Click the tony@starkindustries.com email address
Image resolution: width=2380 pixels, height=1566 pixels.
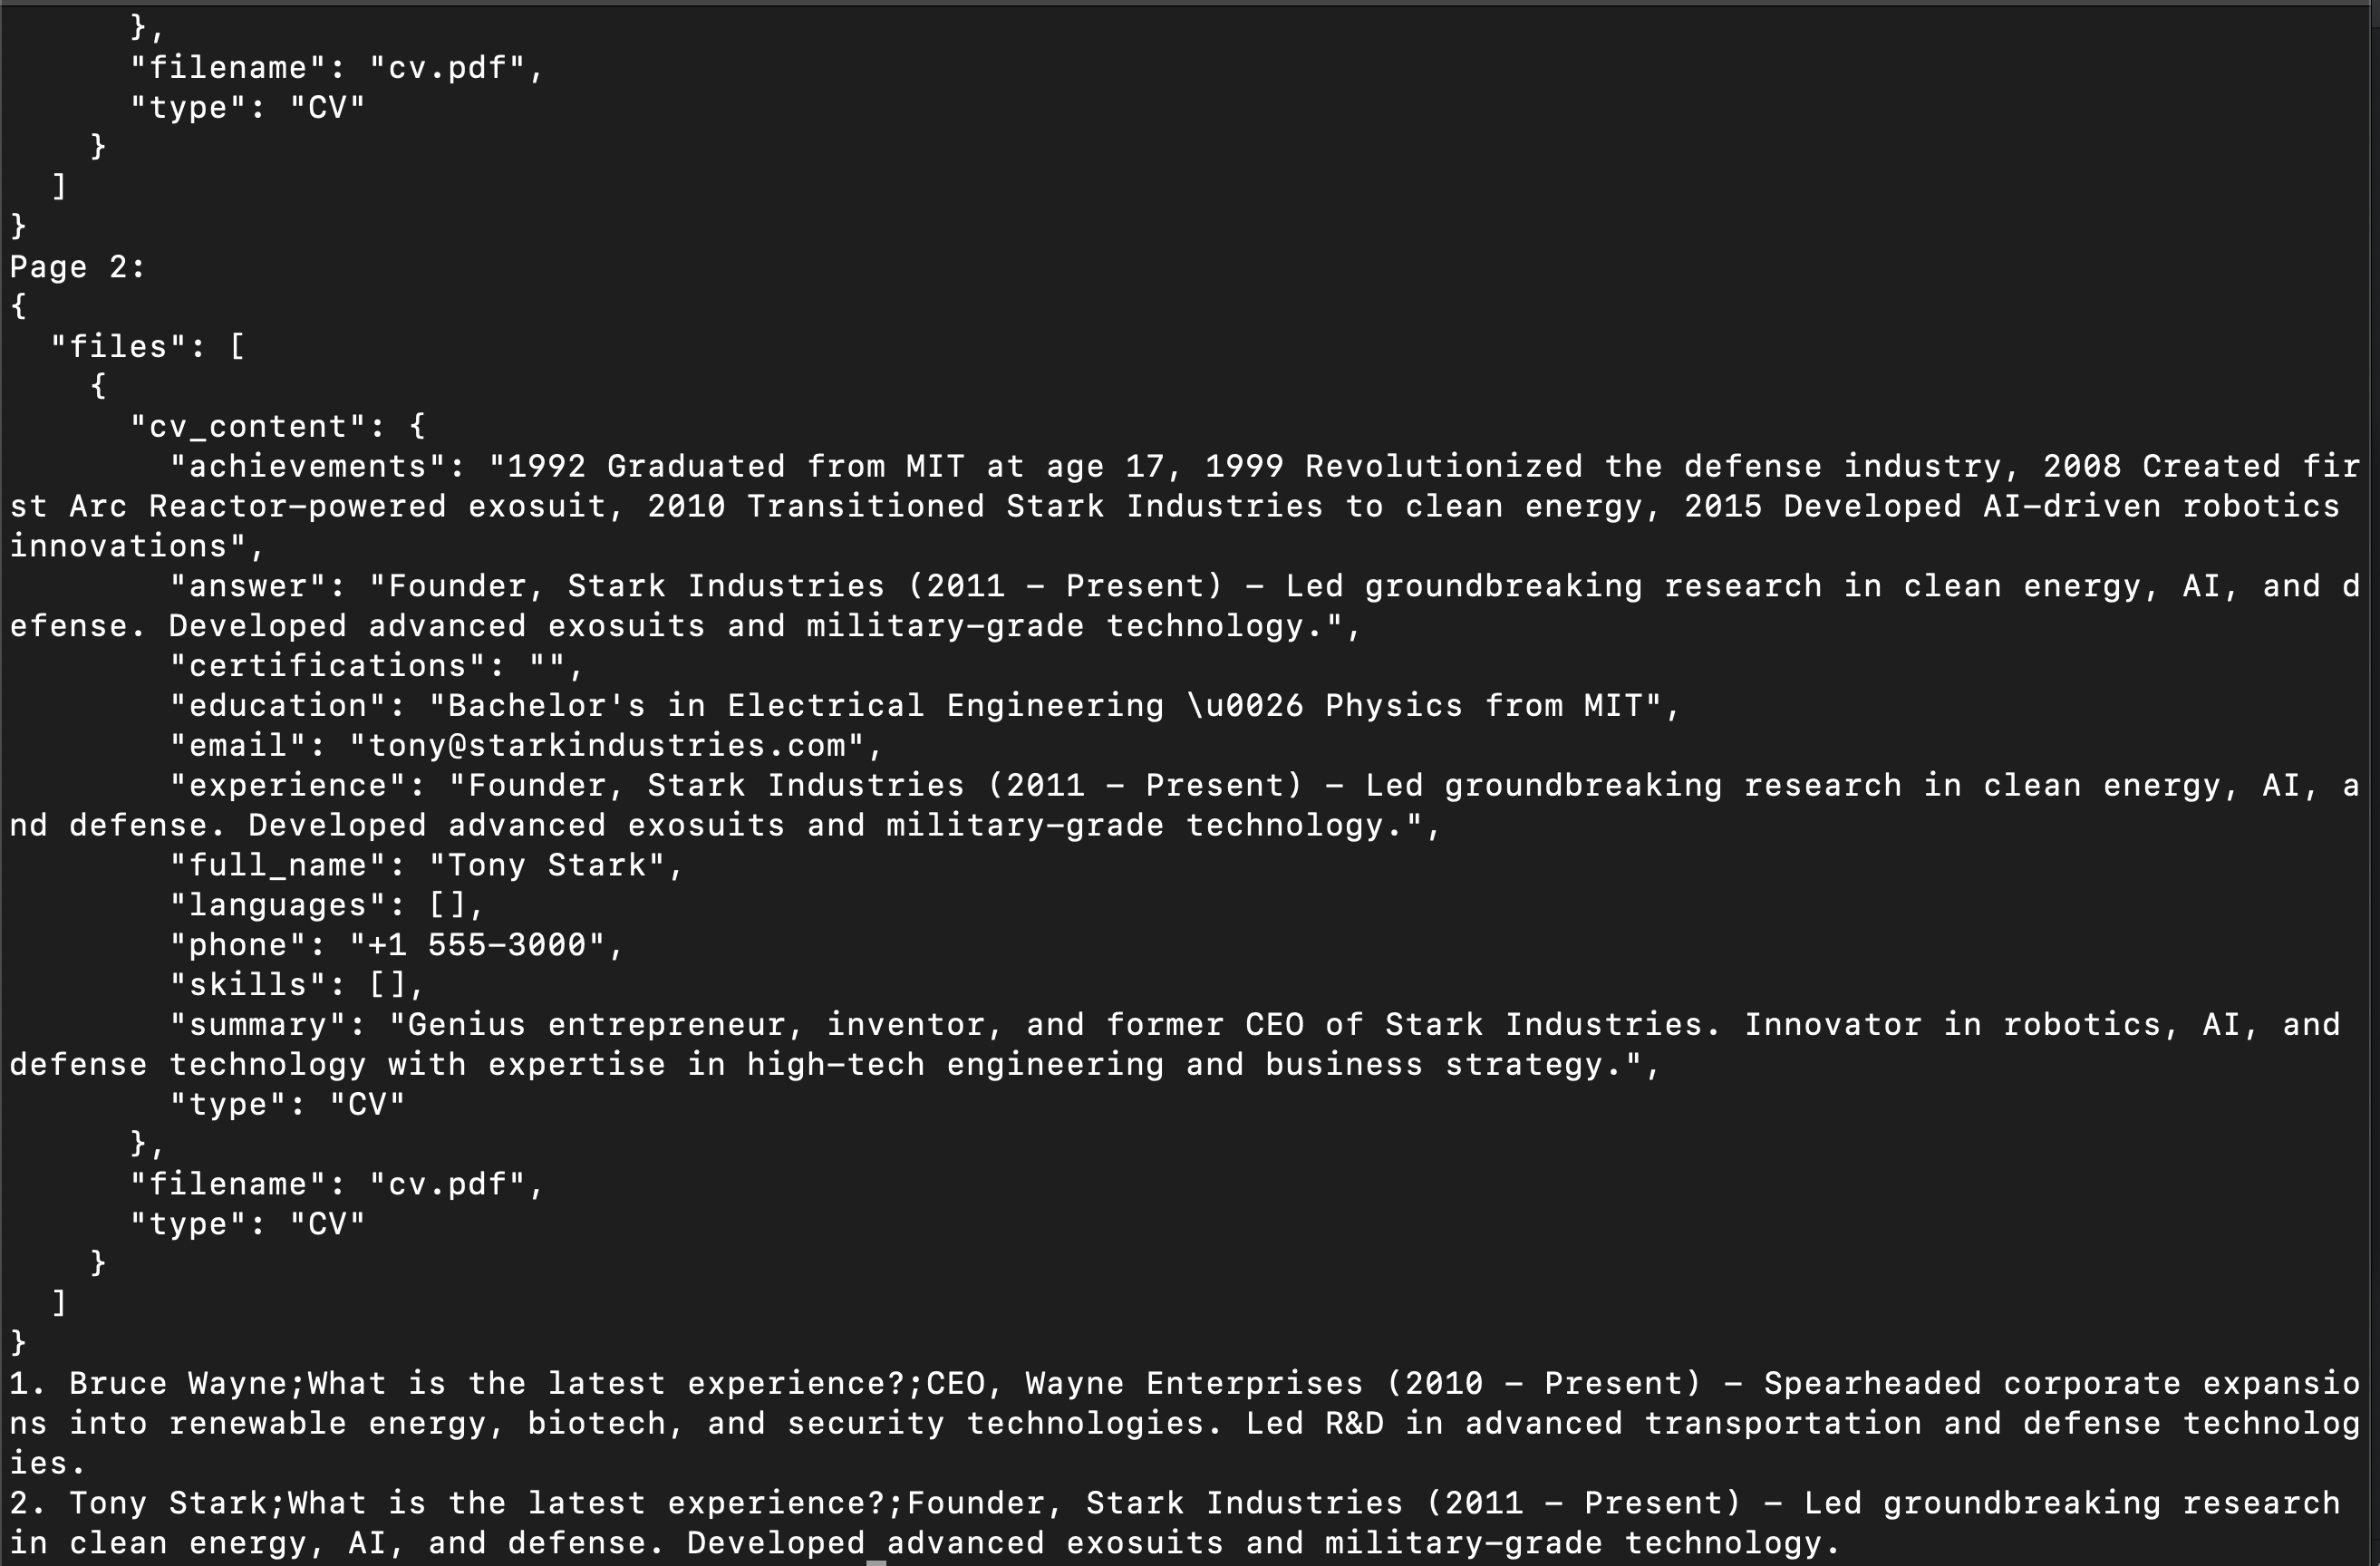click(x=606, y=746)
